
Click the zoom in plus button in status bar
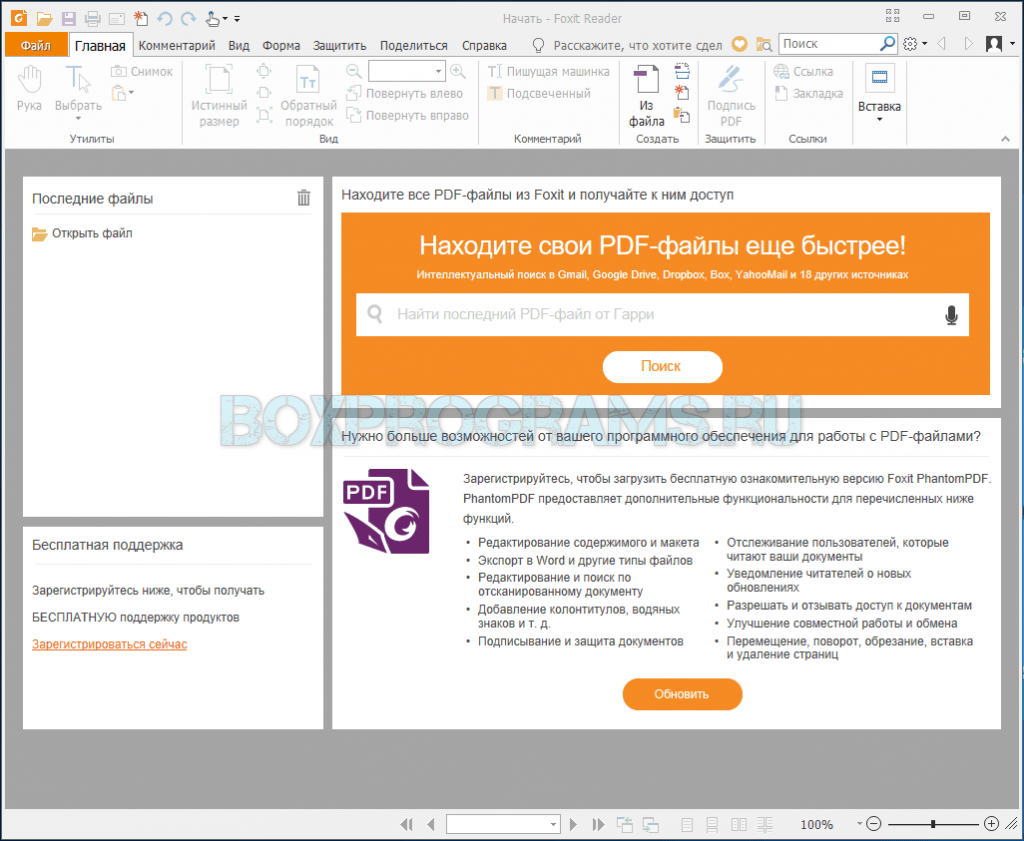click(991, 824)
